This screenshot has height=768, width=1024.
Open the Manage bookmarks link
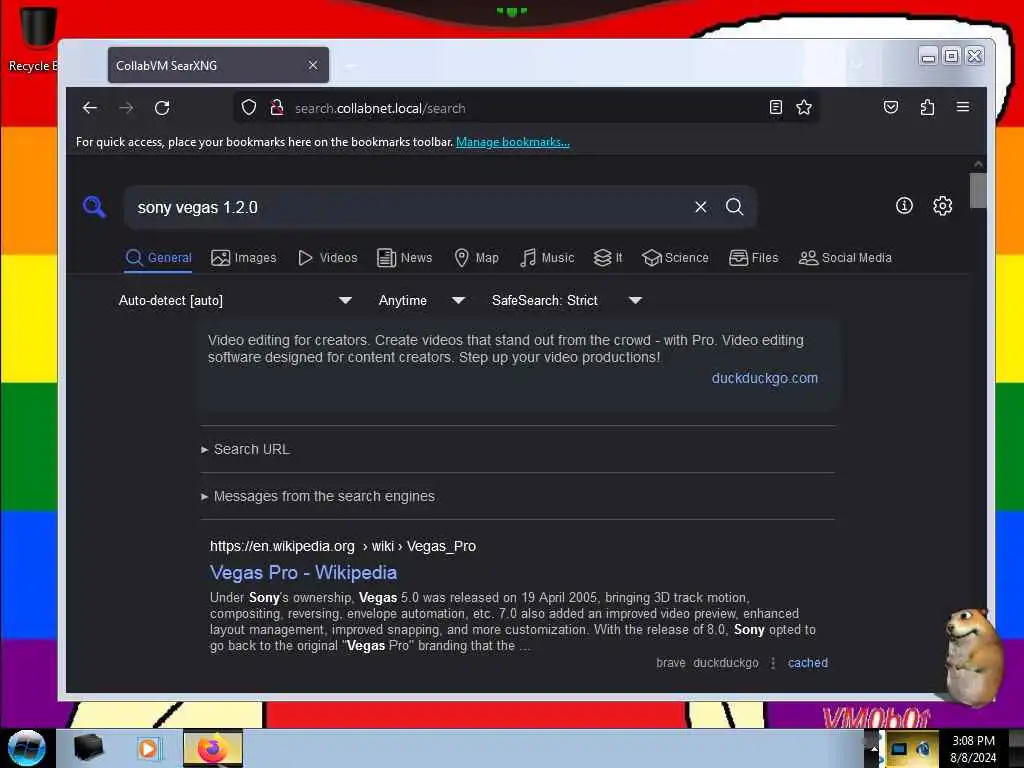(513, 142)
